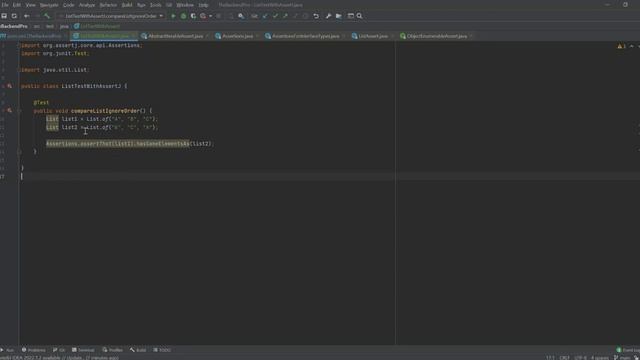Click the Search Everywhere magnifier icon
Viewport: 640px width, 360px height.
[x=360, y=16]
